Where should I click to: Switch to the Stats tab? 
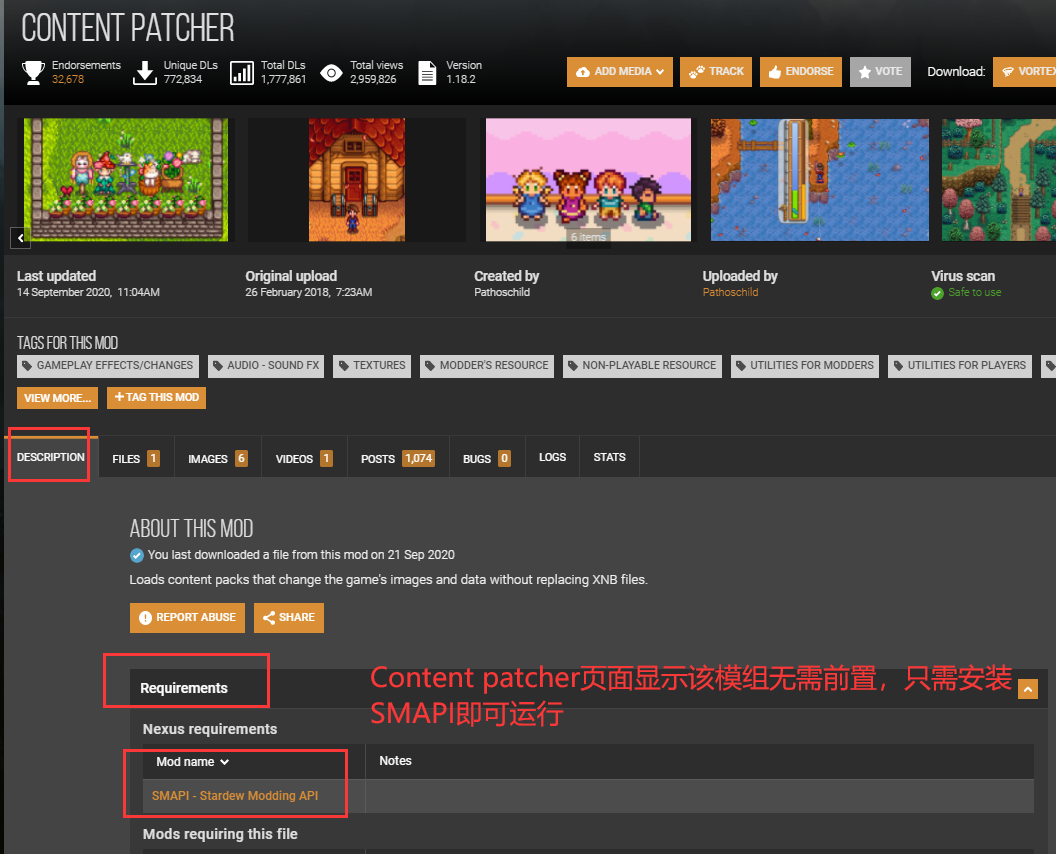(609, 457)
